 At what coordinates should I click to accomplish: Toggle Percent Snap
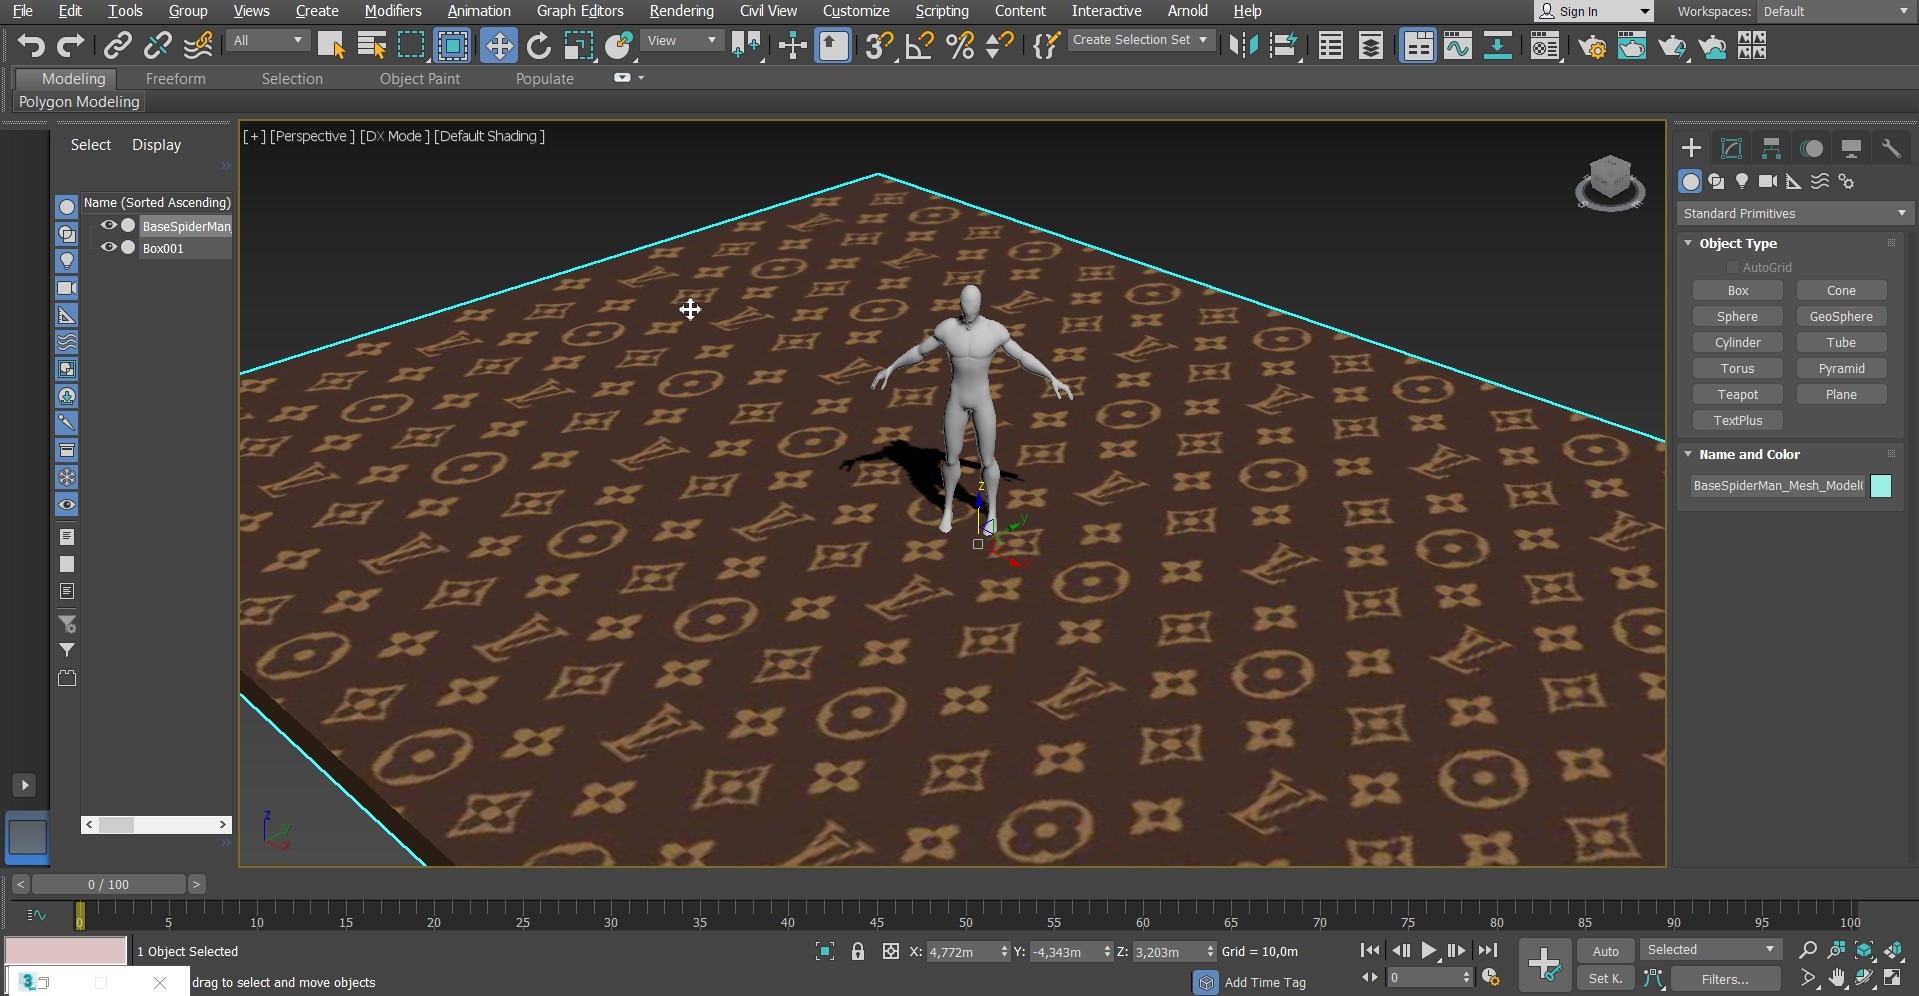pyautogui.click(x=960, y=46)
